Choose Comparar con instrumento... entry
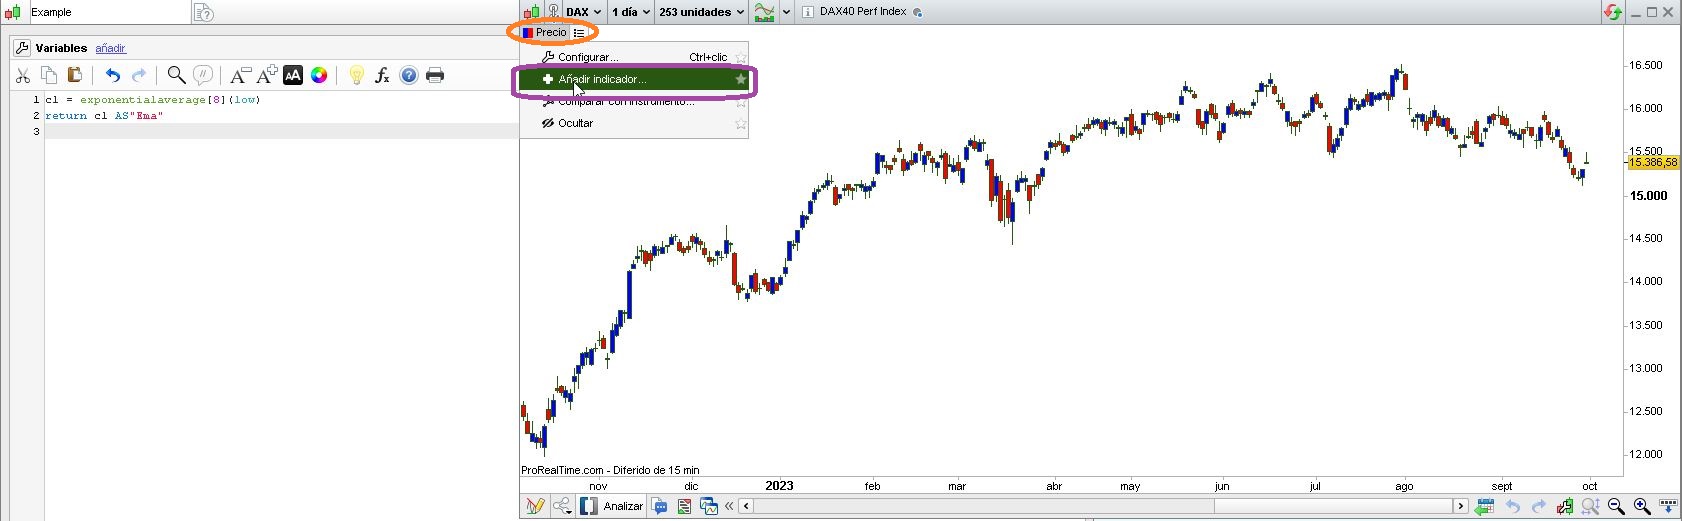Viewport: 1682px width, 521px height. tap(633, 101)
